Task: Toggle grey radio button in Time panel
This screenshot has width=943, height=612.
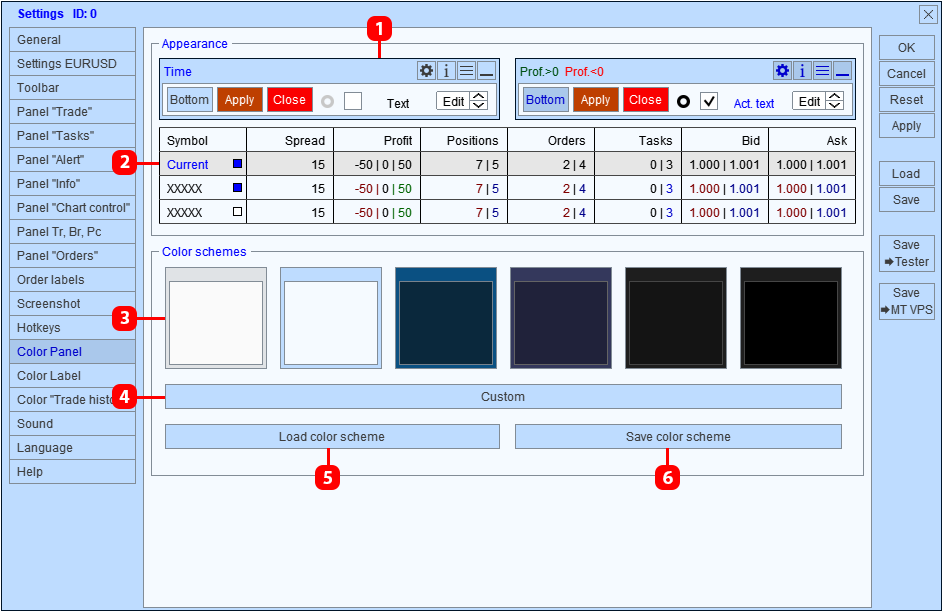Action: [327, 101]
